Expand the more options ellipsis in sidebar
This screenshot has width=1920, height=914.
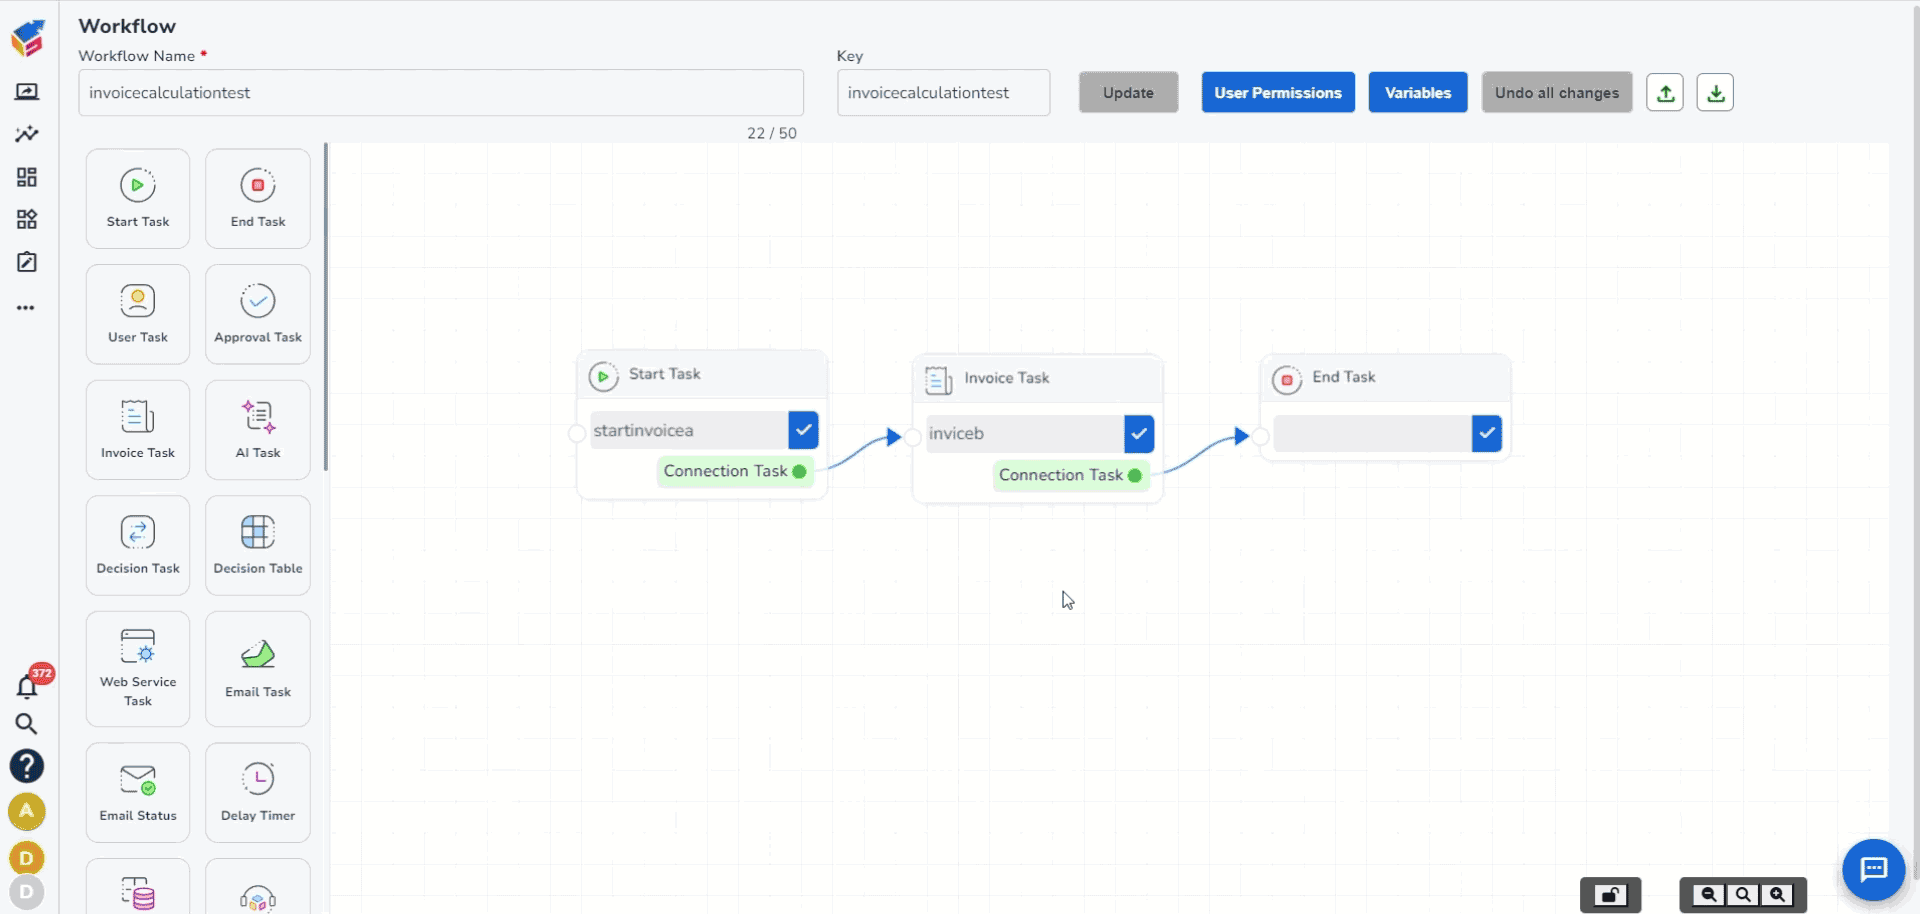(26, 308)
